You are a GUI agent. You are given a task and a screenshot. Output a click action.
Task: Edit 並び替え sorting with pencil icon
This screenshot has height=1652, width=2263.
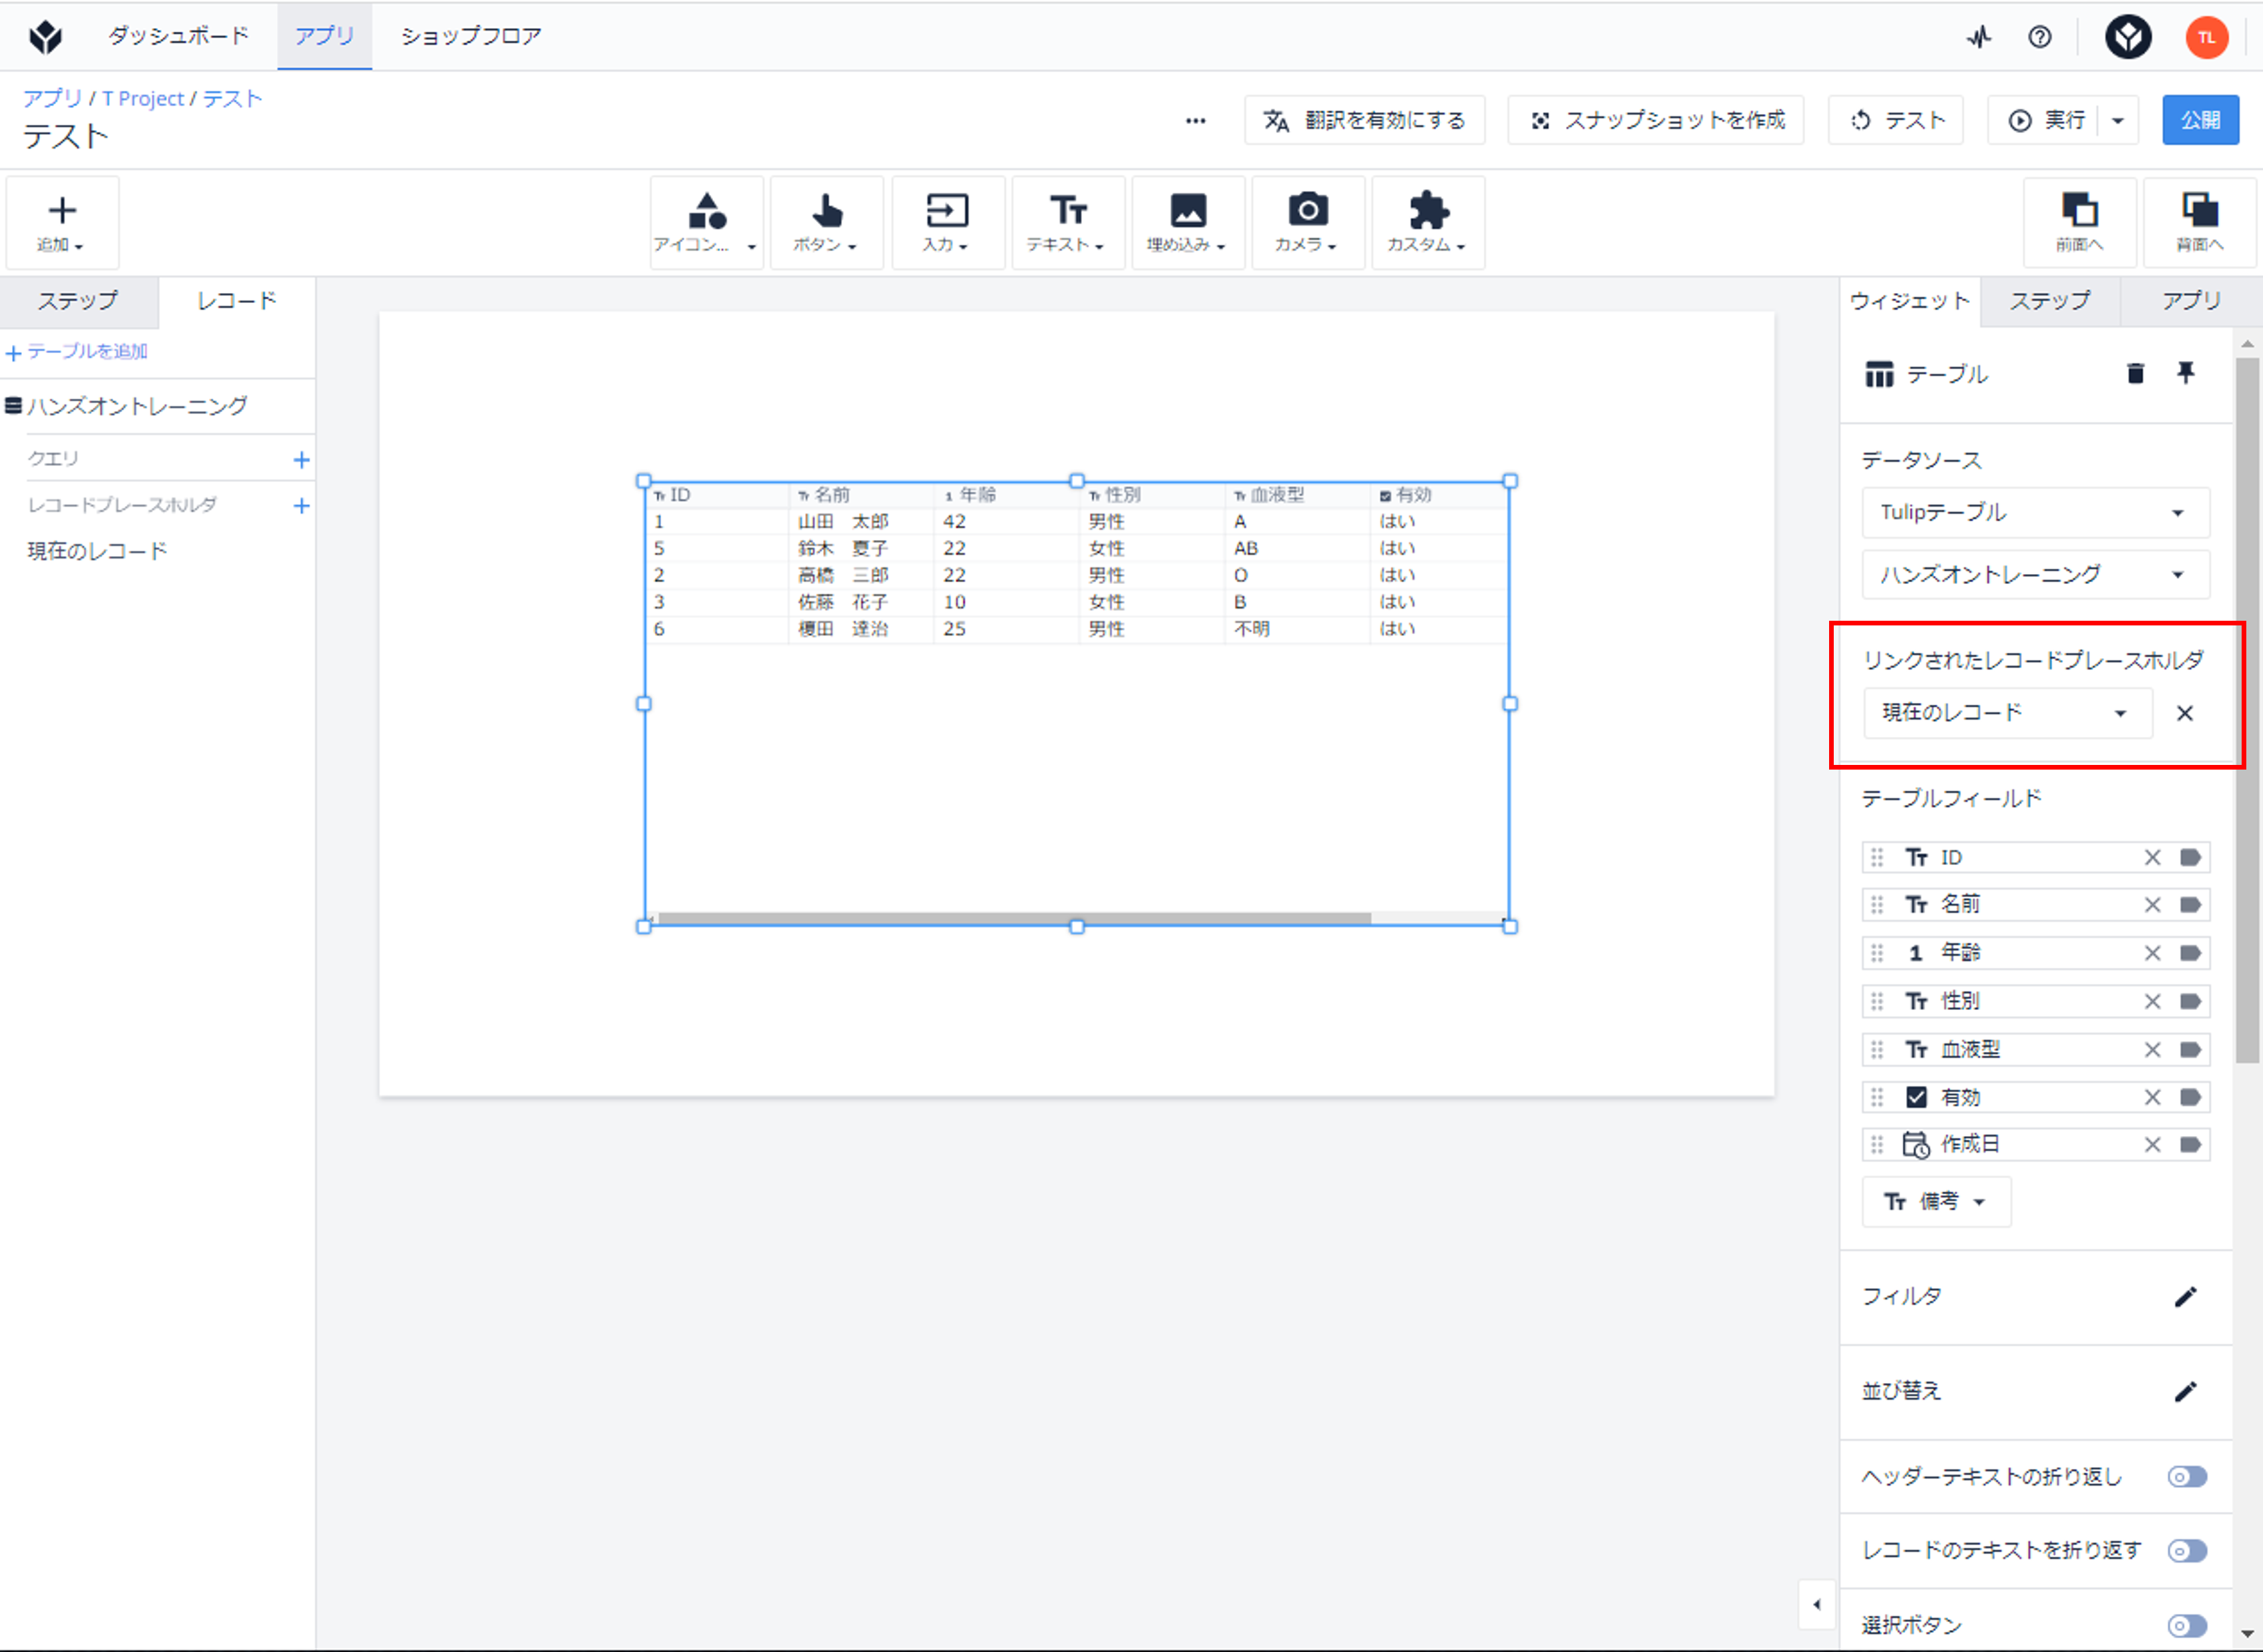2186,1391
